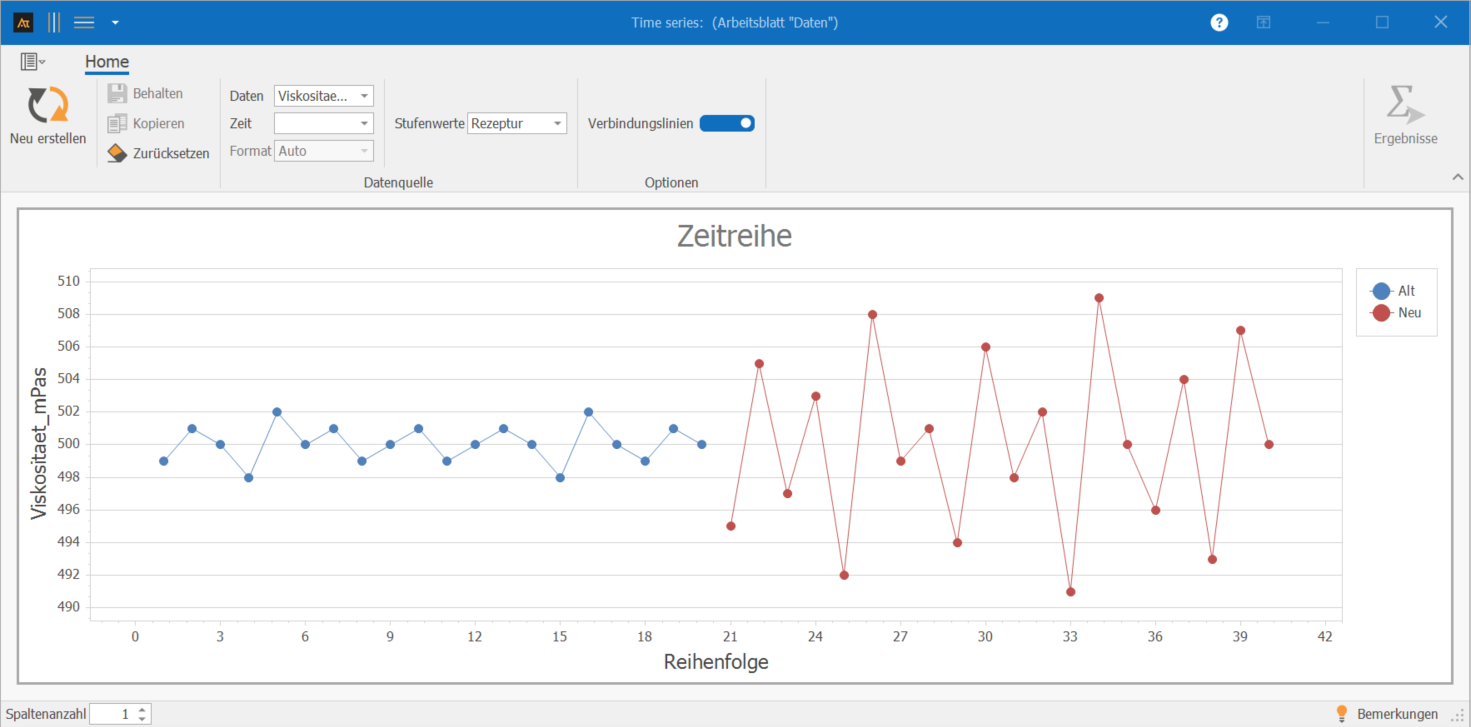This screenshot has width=1471, height=727.
Task: Click the application logo in title bar
Action: [x=23, y=22]
